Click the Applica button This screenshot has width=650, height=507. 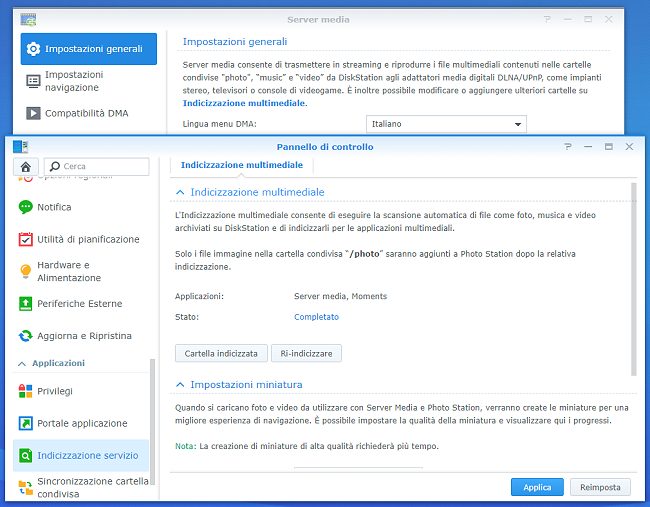537,487
